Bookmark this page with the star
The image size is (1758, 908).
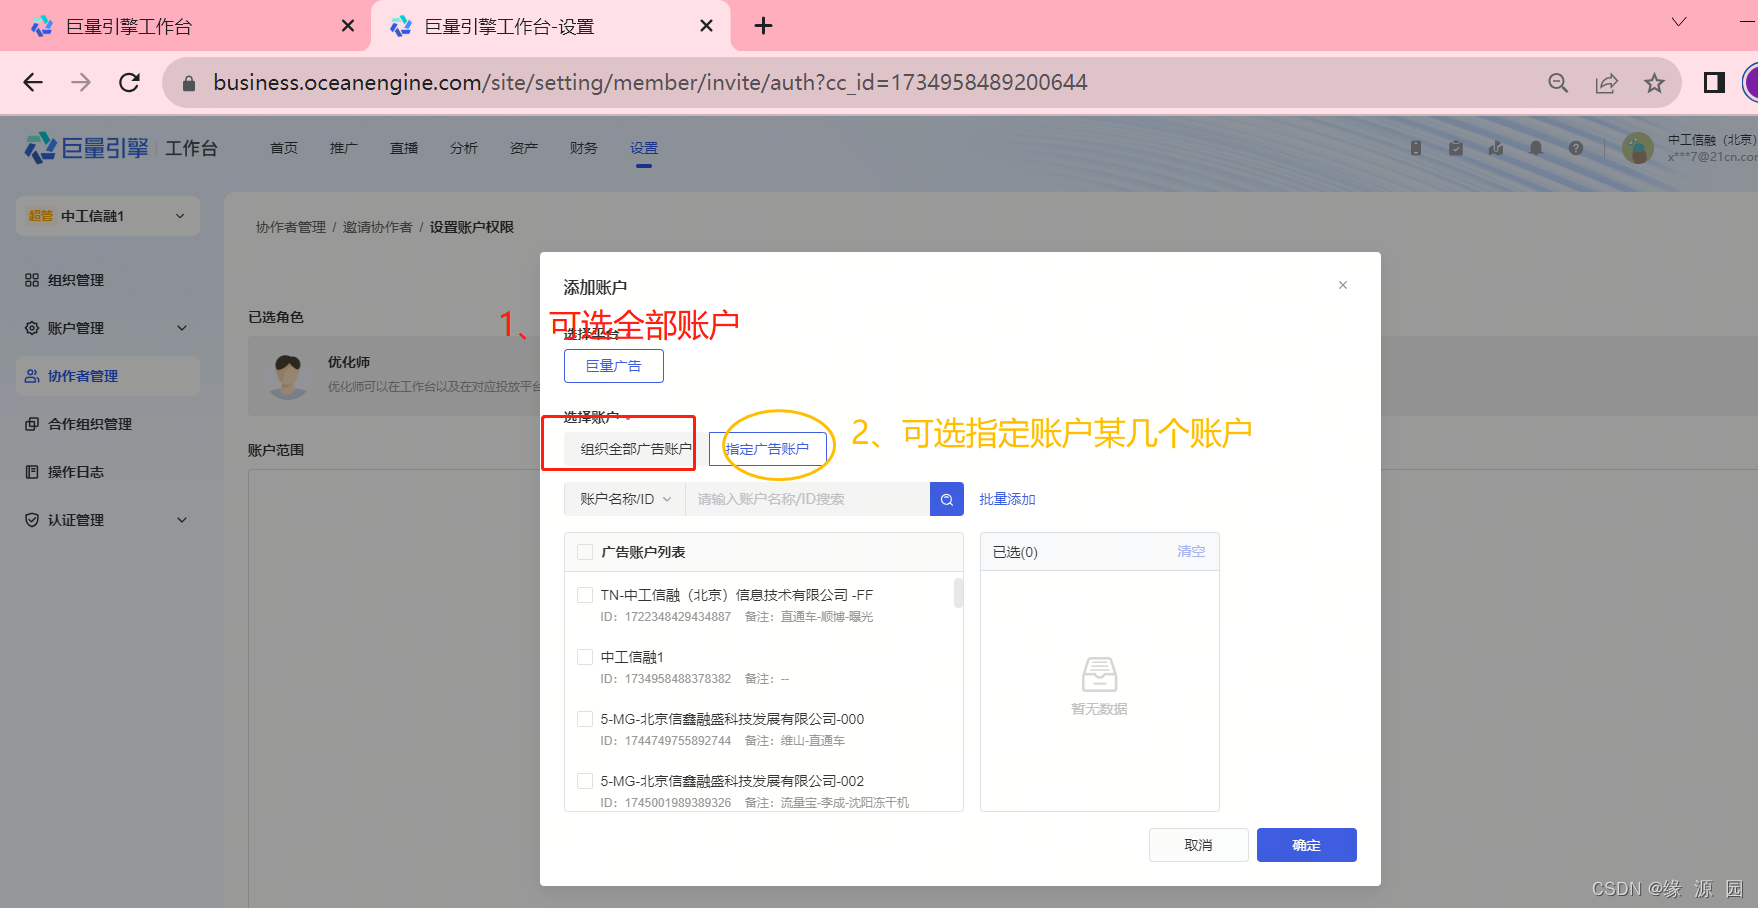click(x=1654, y=83)
